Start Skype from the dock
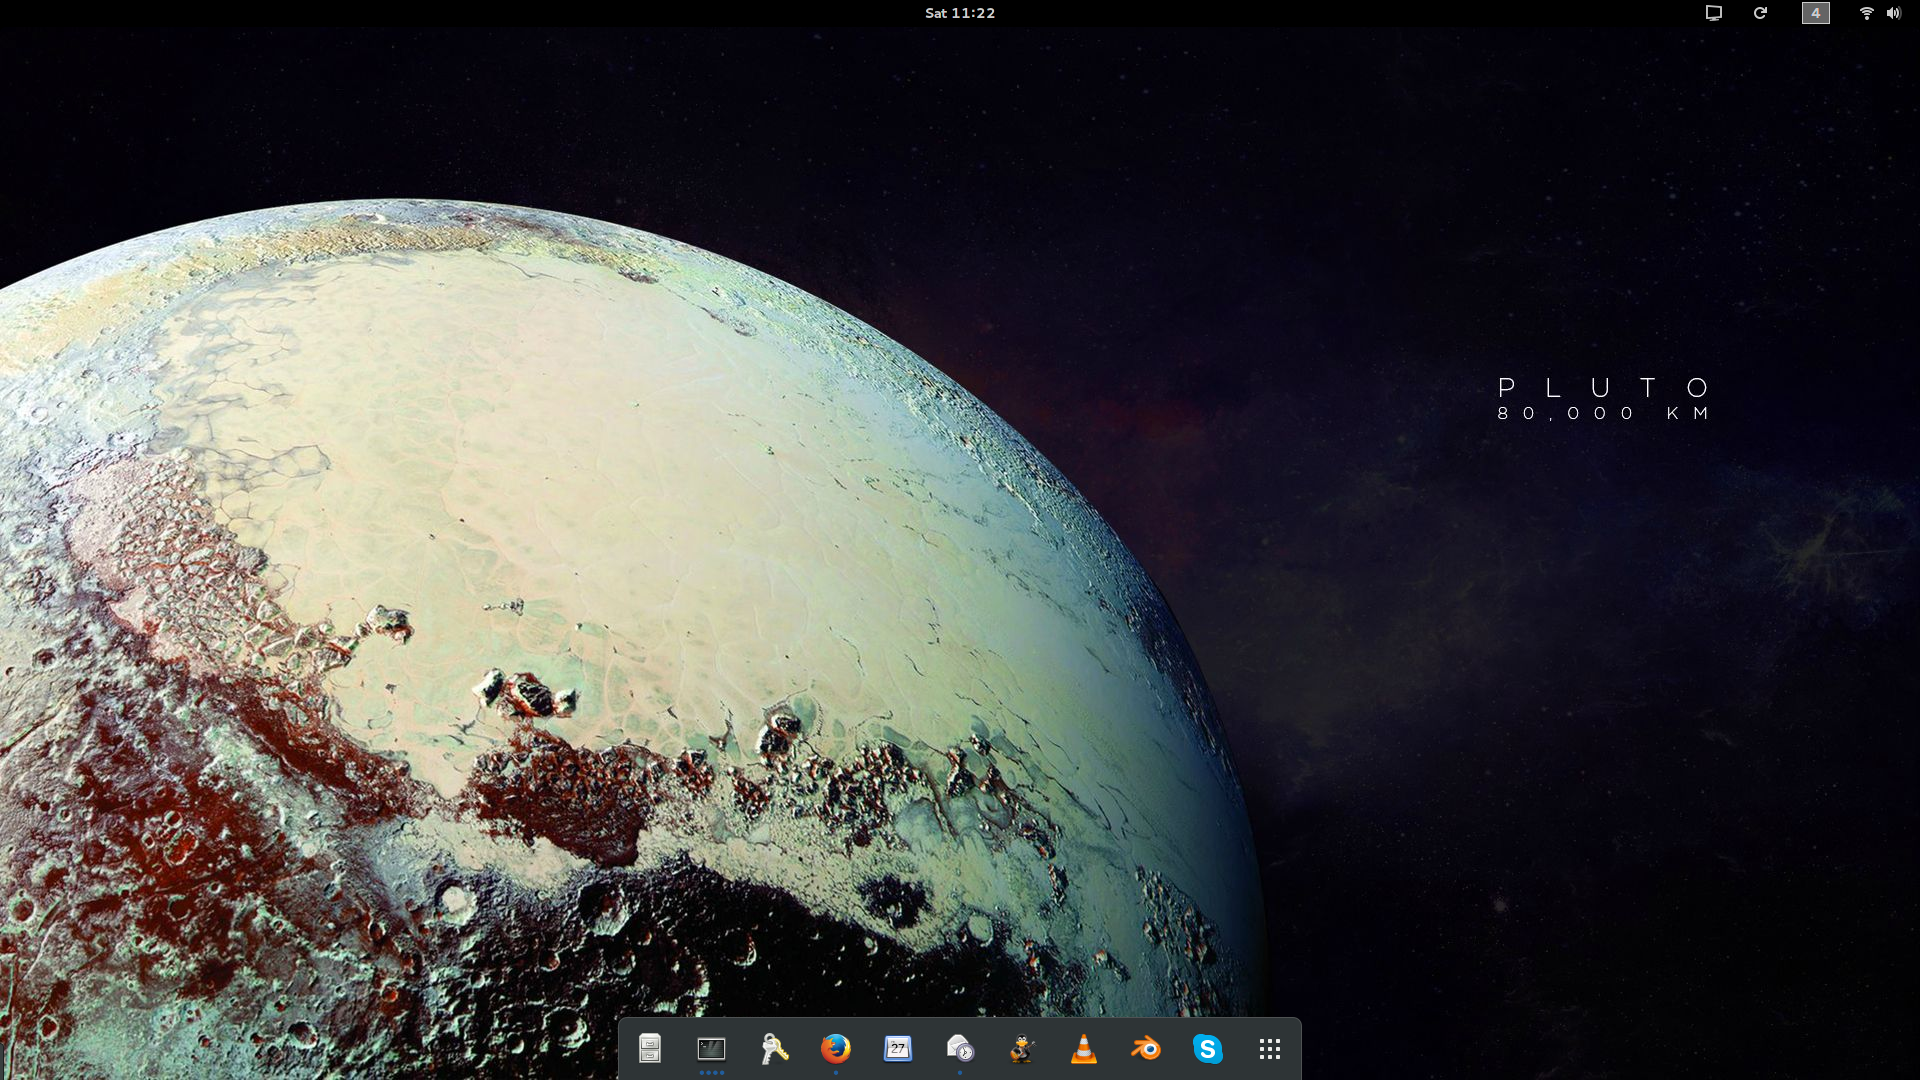This screenshot has height=1080, width=1920. [x=1208, y=1048]
